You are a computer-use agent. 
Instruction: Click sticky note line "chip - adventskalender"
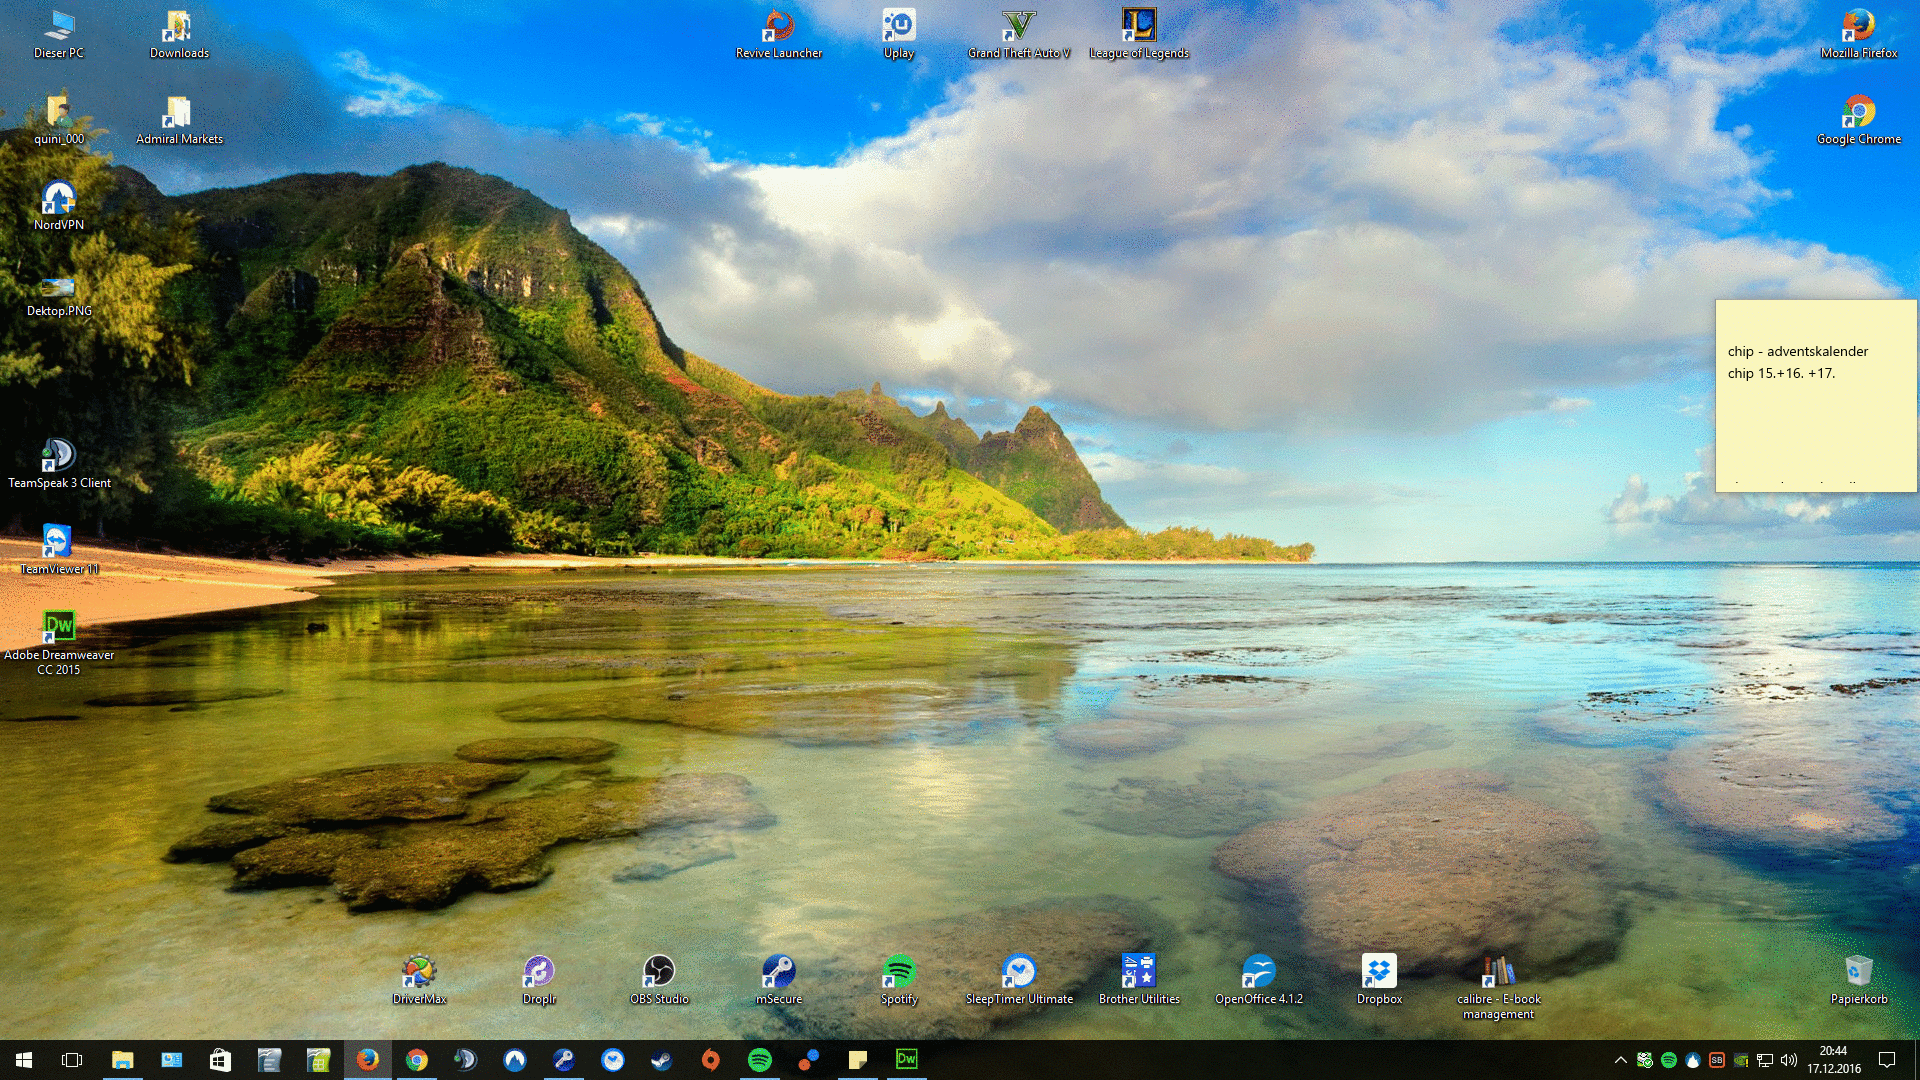[1798, 351]
